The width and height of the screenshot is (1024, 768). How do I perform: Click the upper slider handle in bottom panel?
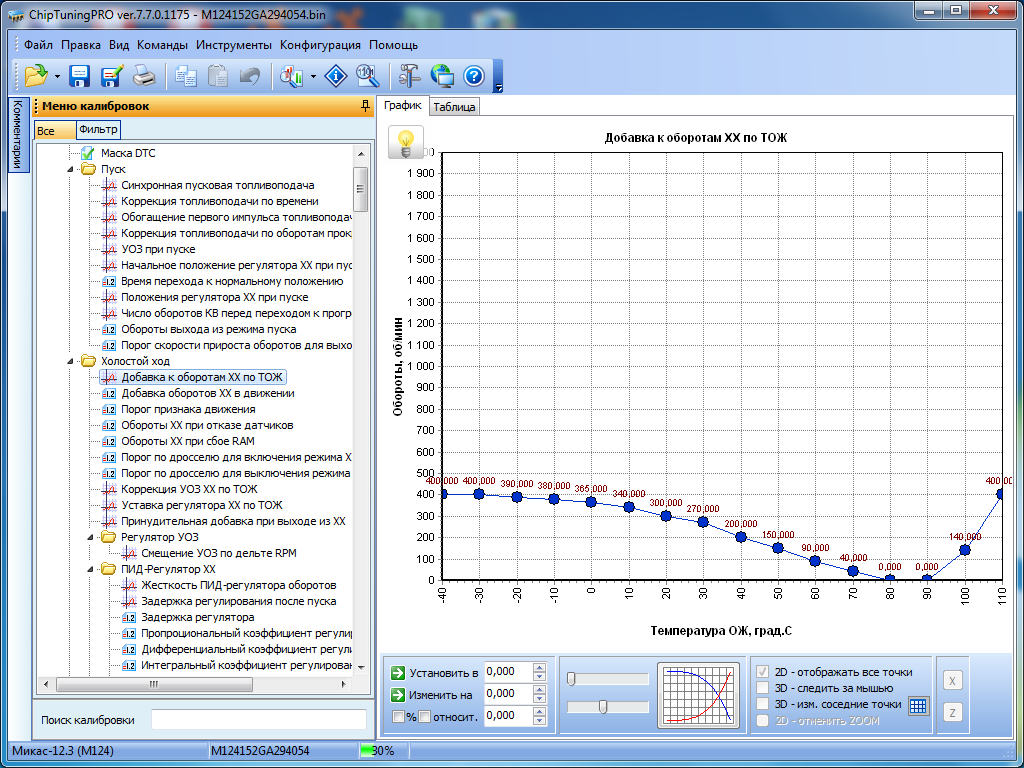tap(571, 679)
